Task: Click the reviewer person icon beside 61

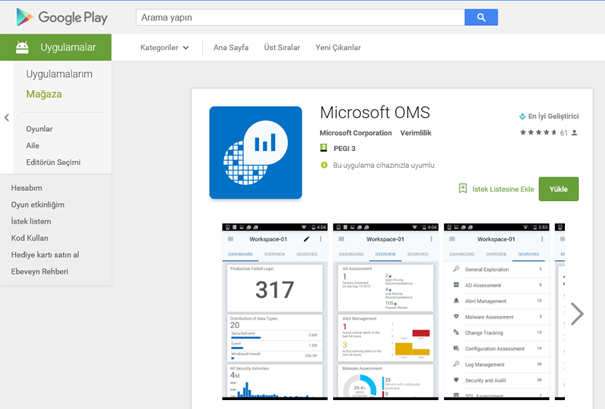Action: coord(574,133)
